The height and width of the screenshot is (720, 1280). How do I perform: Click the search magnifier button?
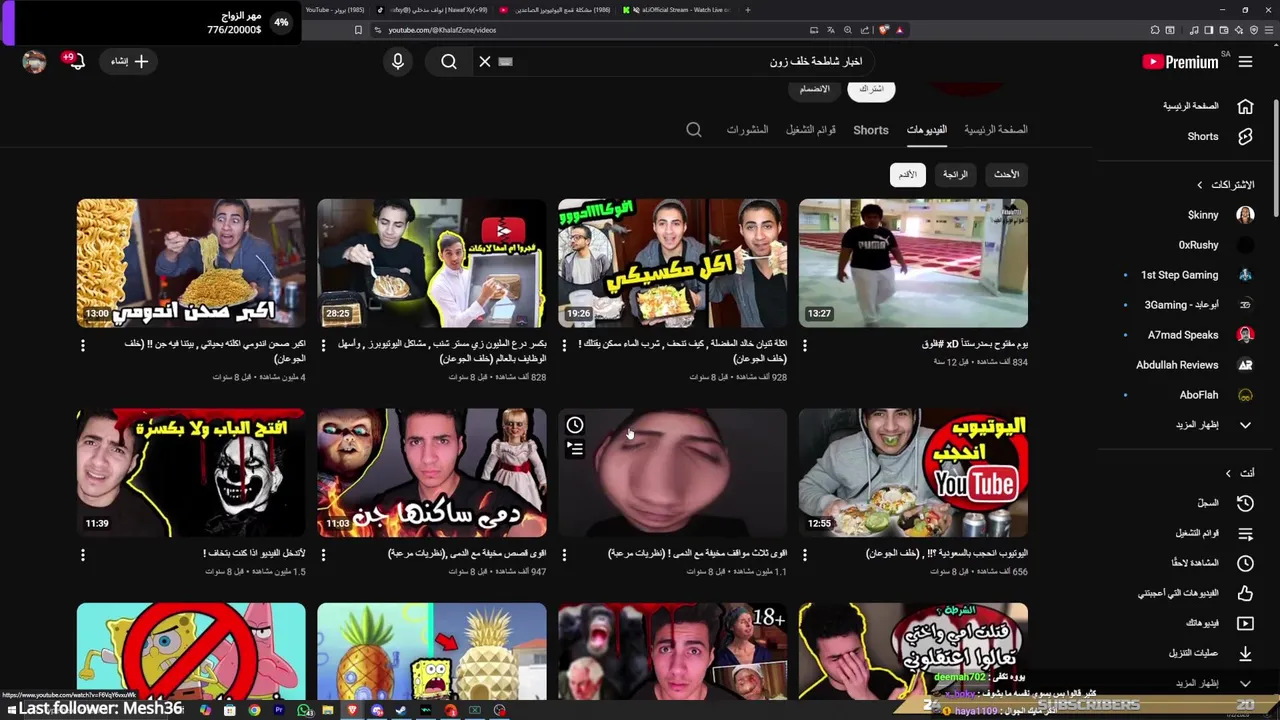(x=449, y=62)
